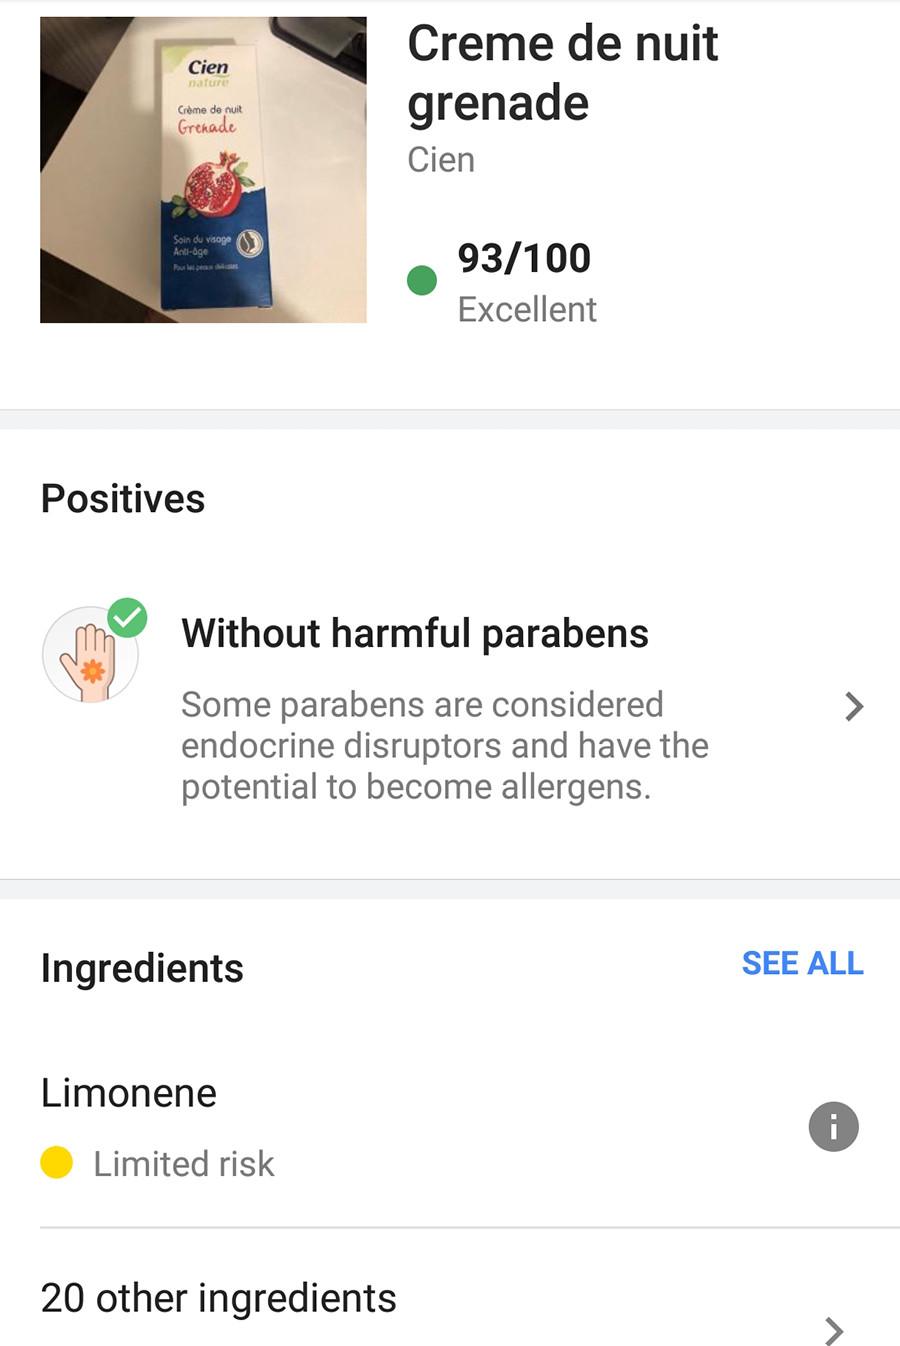Click the green checkmark badge on hand icon
The image size is (900, 1346).
click(x=127, y=618)
